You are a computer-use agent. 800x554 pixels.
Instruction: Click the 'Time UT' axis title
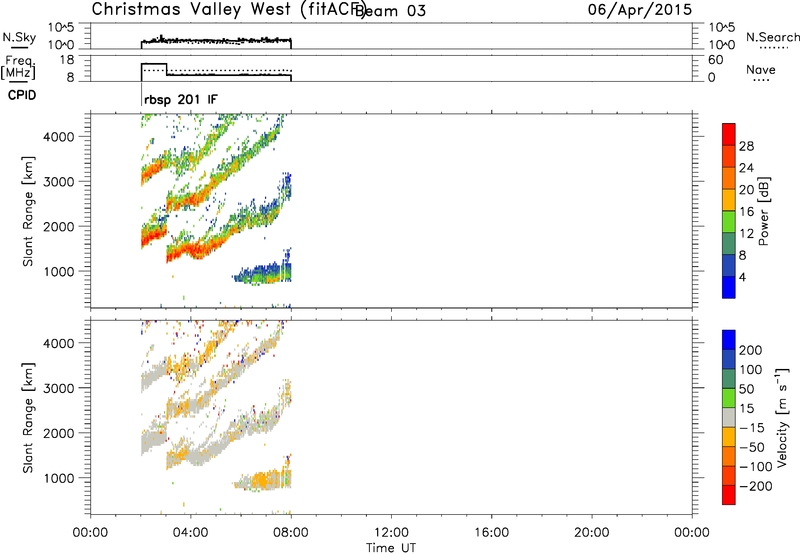[391, 548]
